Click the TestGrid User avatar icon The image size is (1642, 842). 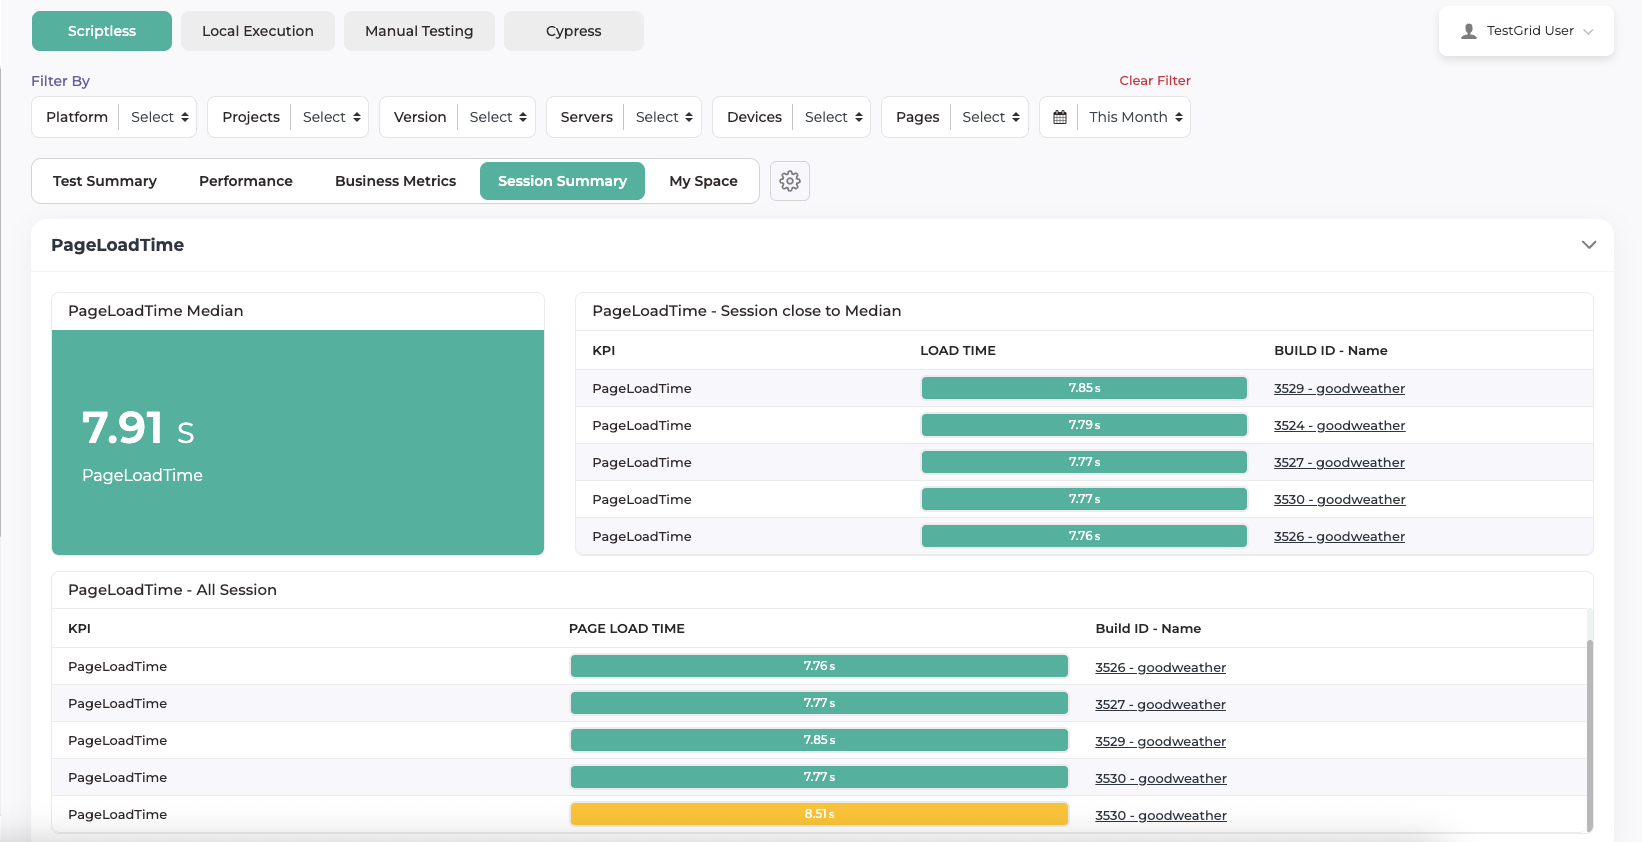pos(1469,31)
